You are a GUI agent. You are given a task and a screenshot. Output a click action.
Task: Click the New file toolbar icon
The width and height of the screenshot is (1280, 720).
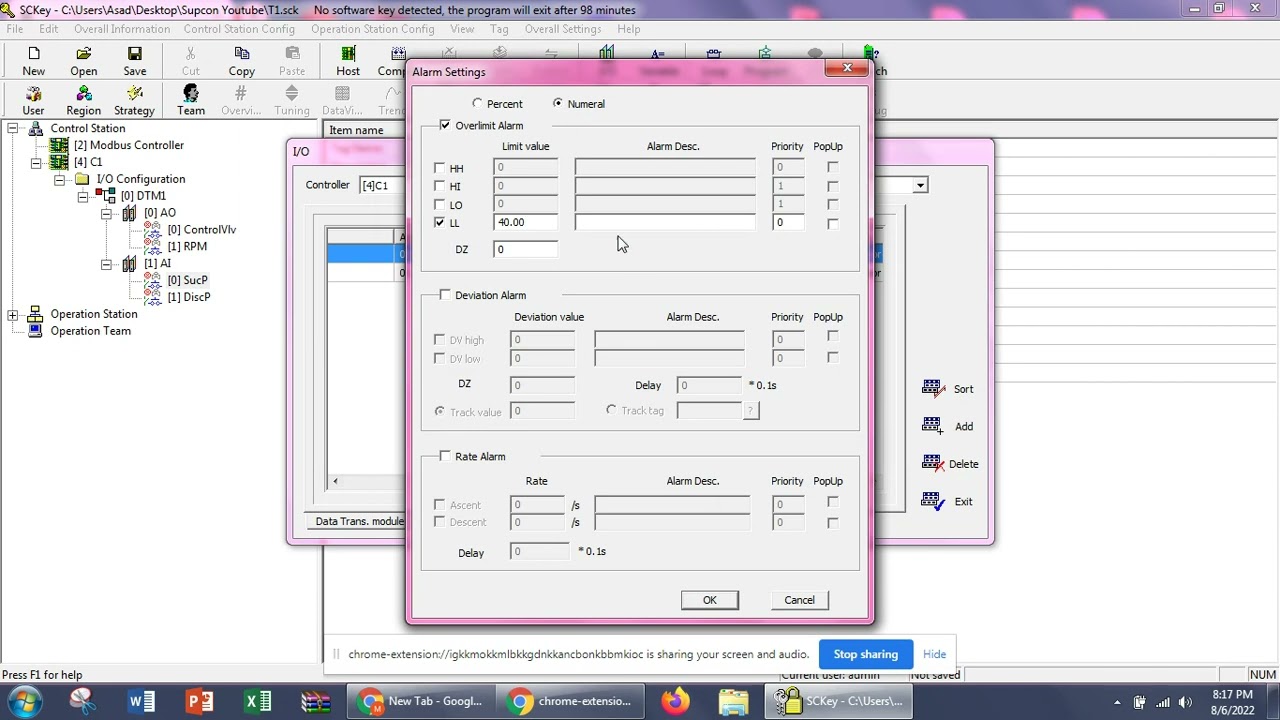click(33, 61)
